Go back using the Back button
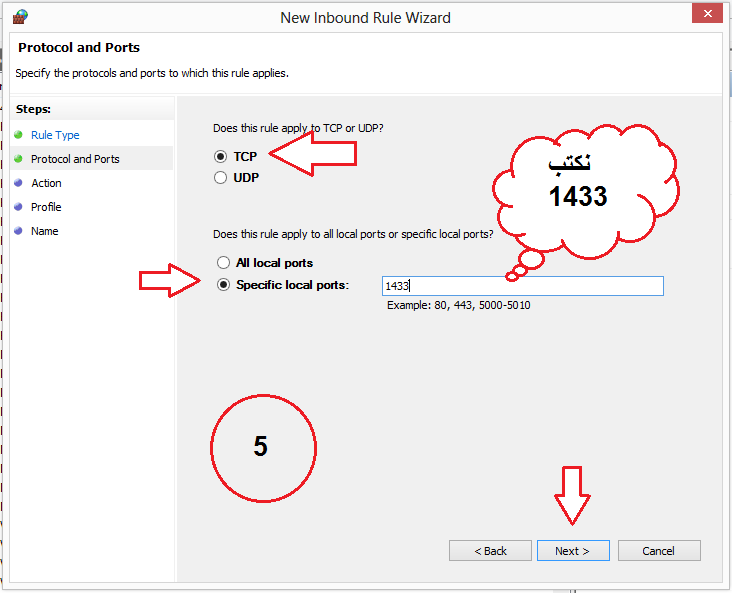The width and height of the screenshot is (732, 593). tap(490, 551)
